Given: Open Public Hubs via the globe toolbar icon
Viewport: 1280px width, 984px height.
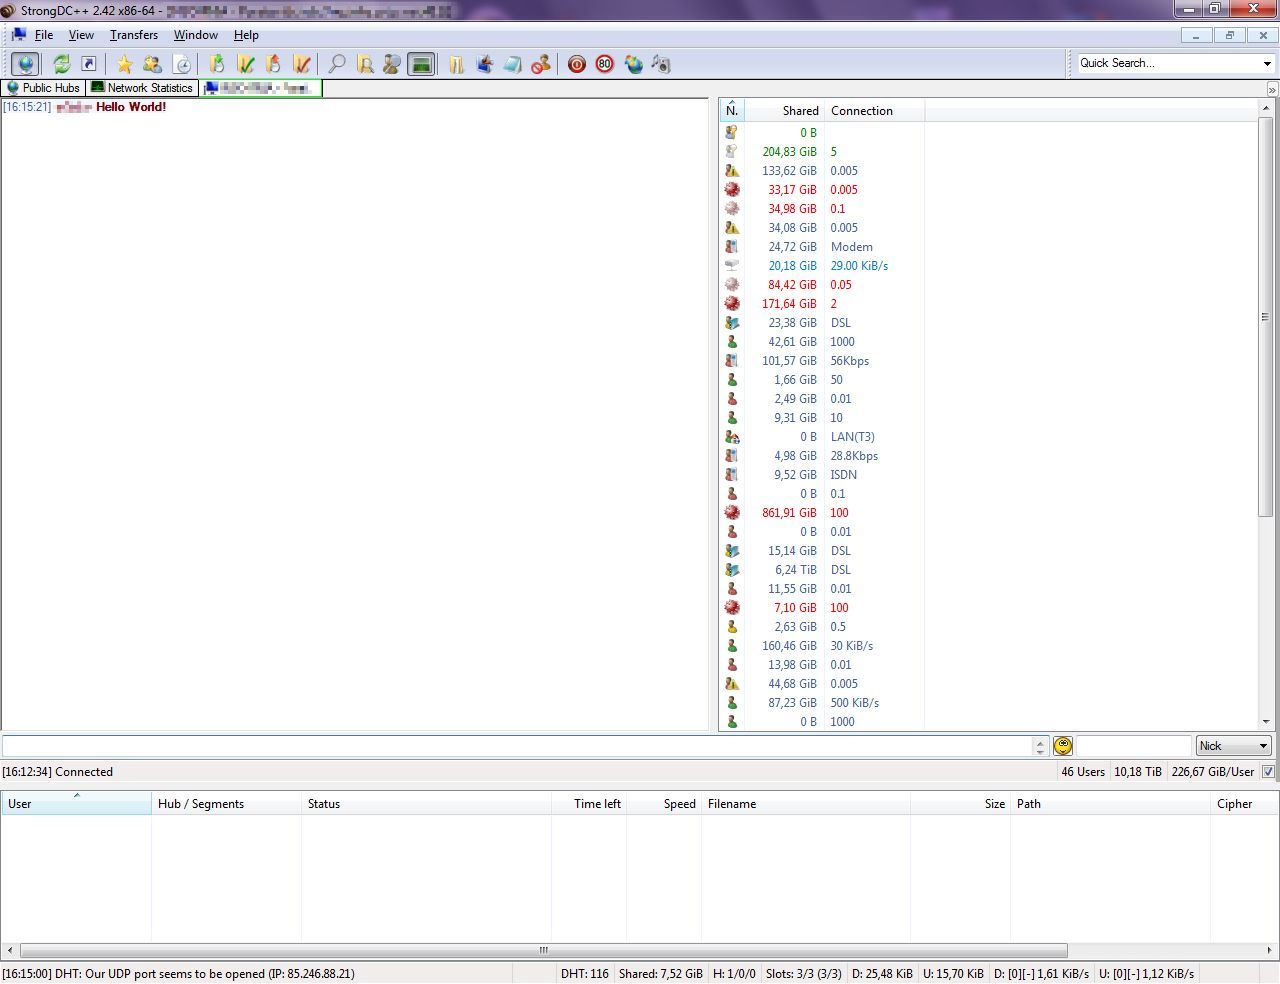Looking at the screenshot, I should coord(25,64).
